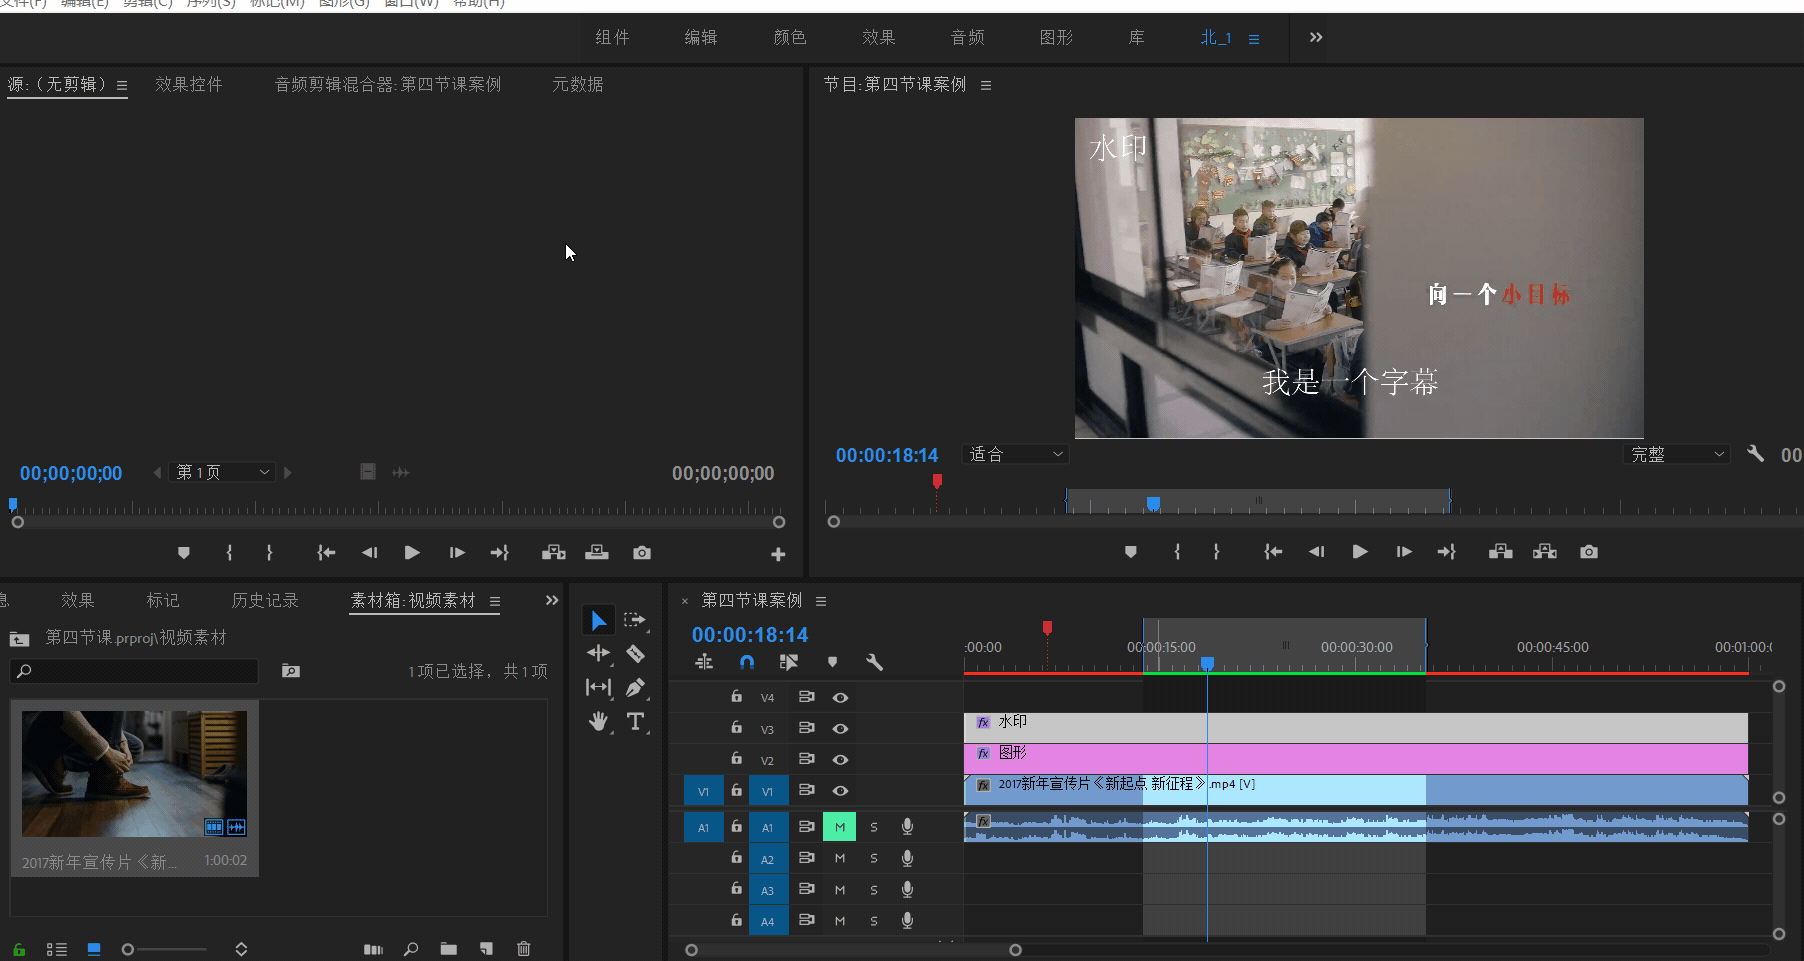Select the Hand tool
The width and height of the screenshot is (1804, 961).
[598, 721]
